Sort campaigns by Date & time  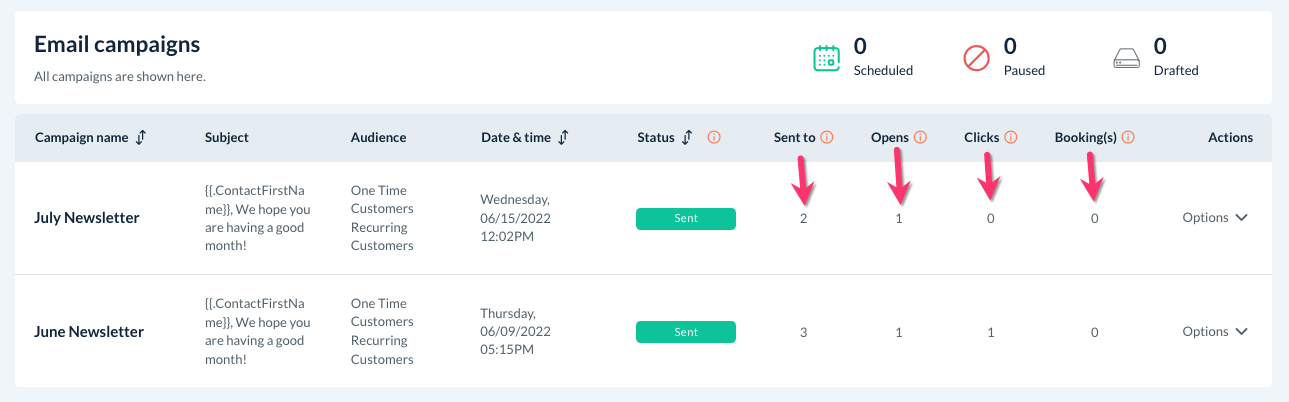click(x=564, y=138)
